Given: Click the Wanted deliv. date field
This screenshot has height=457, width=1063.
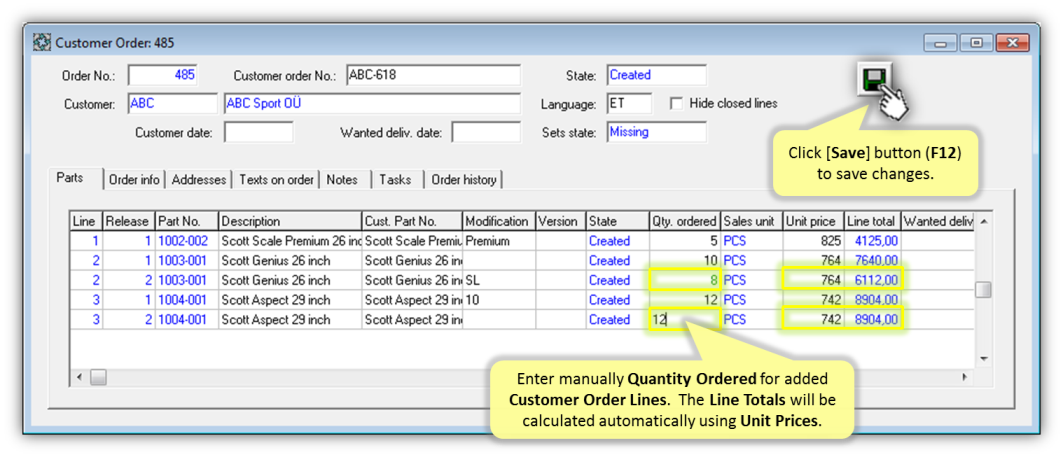Looking at the screenshot, I should 486,132.
